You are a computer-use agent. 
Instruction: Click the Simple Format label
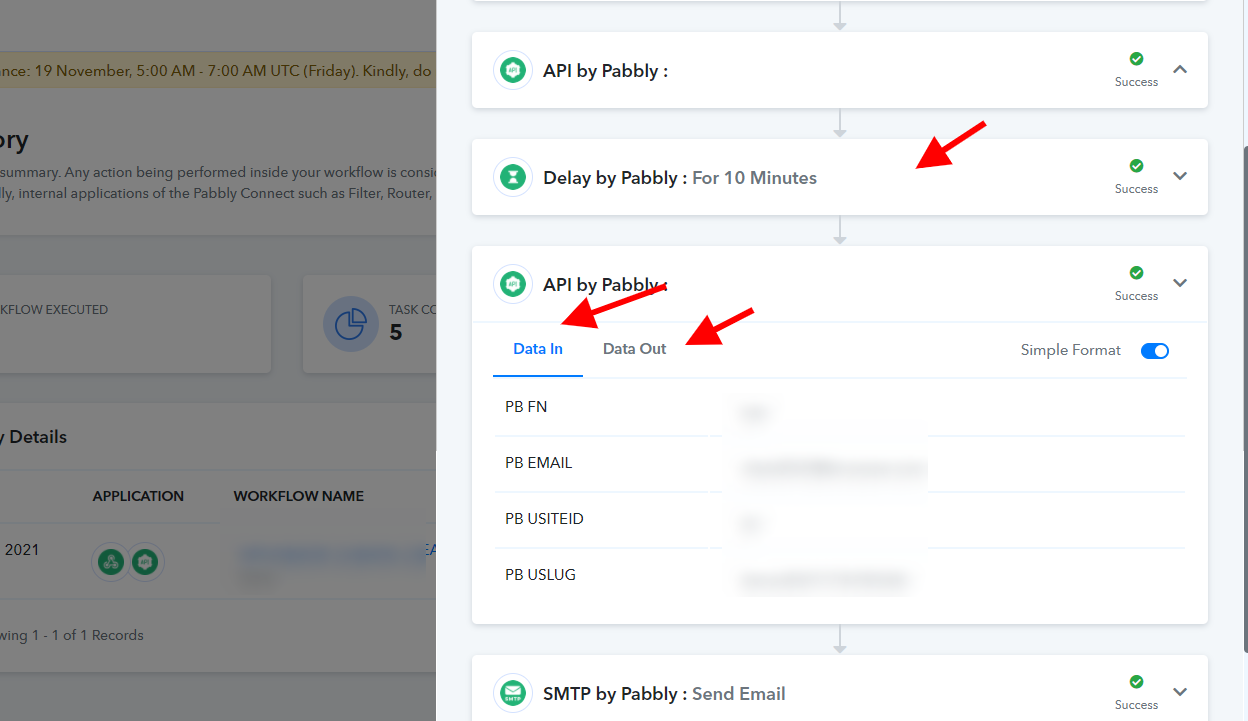coord(1071,350)
